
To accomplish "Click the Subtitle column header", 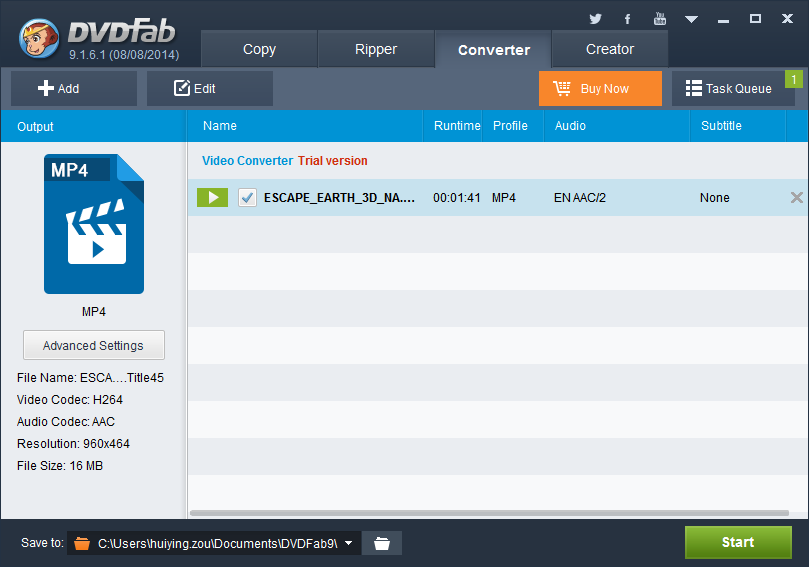I will (738, 126).
